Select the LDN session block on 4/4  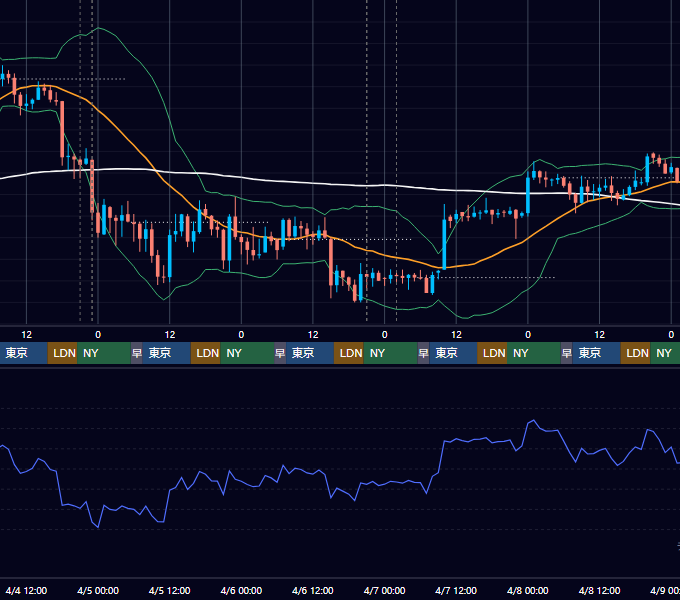tap(62, 353)
